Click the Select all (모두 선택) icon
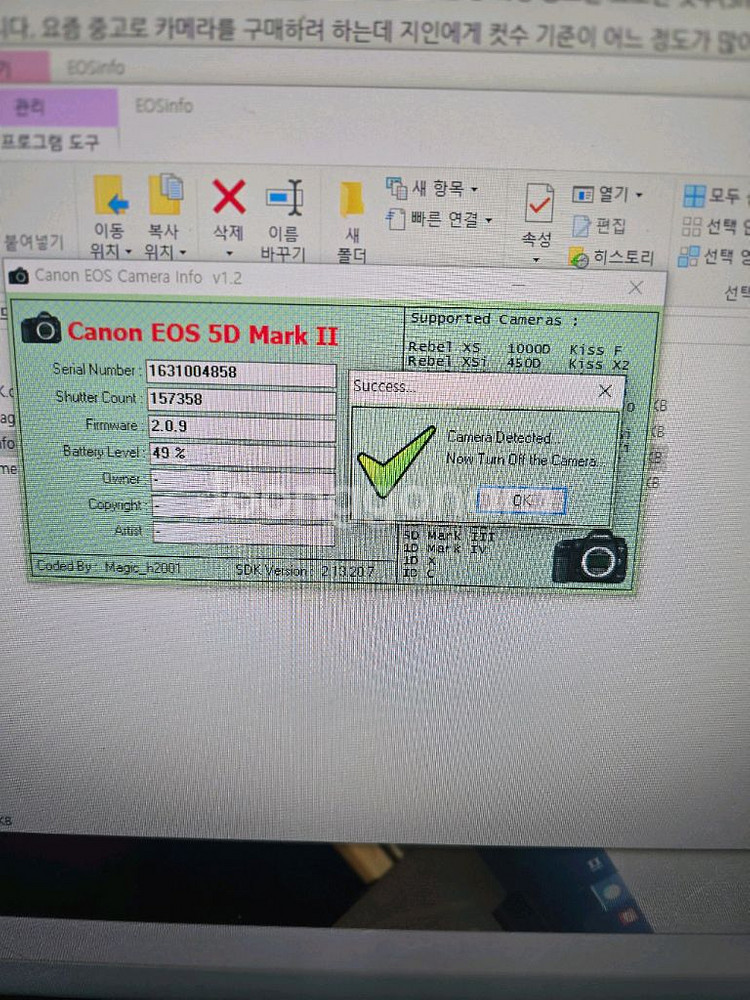The height and width of the screenshot is (1000, 750). tap(694, 195)
